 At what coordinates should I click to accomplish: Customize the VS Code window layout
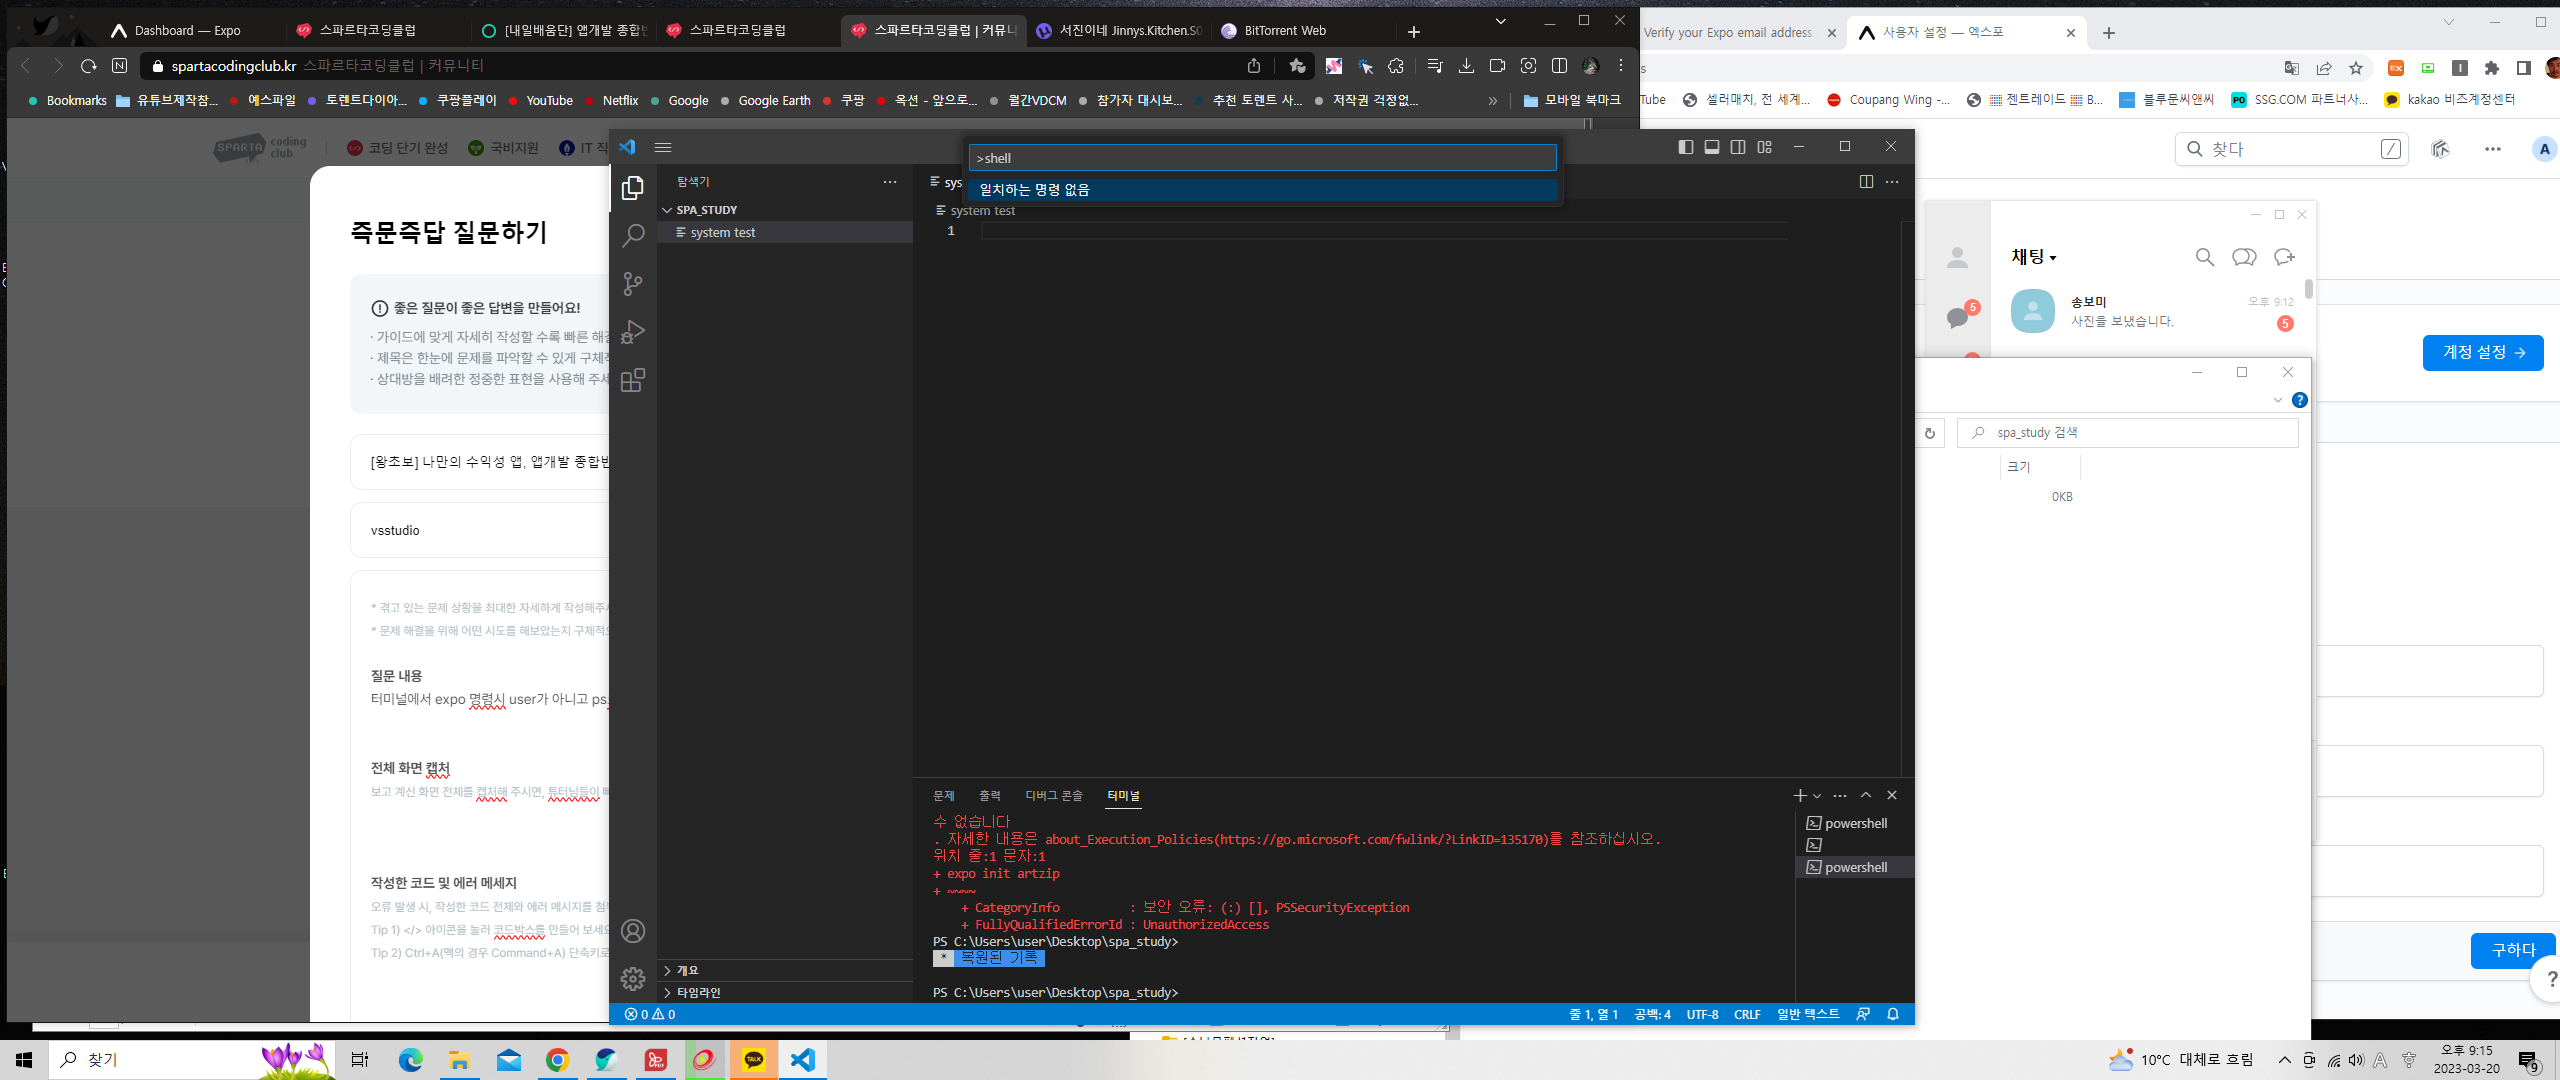1765,147
